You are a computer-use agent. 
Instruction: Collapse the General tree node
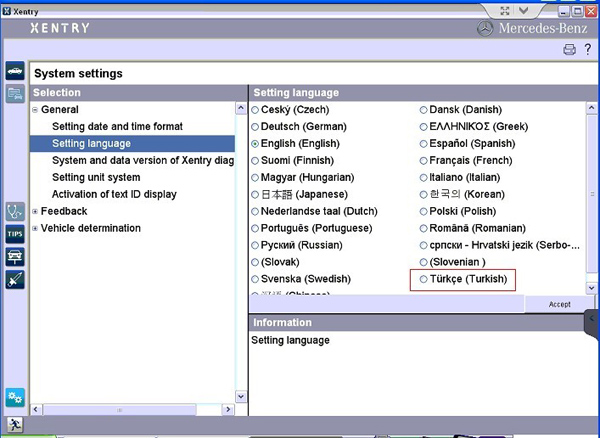pos(35,110)
